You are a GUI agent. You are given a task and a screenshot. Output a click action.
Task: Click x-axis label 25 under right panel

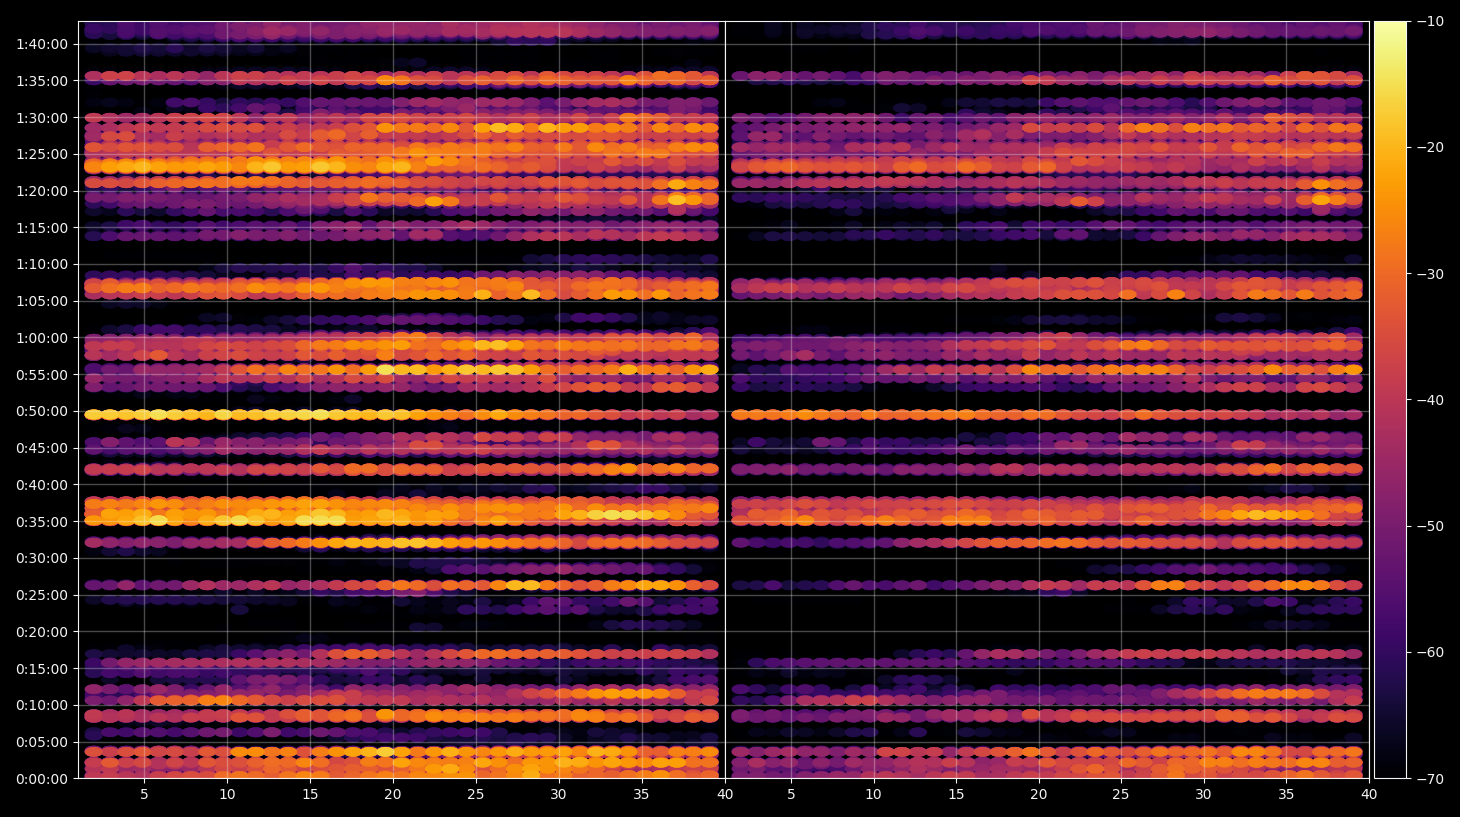[x=1121, y=795]
